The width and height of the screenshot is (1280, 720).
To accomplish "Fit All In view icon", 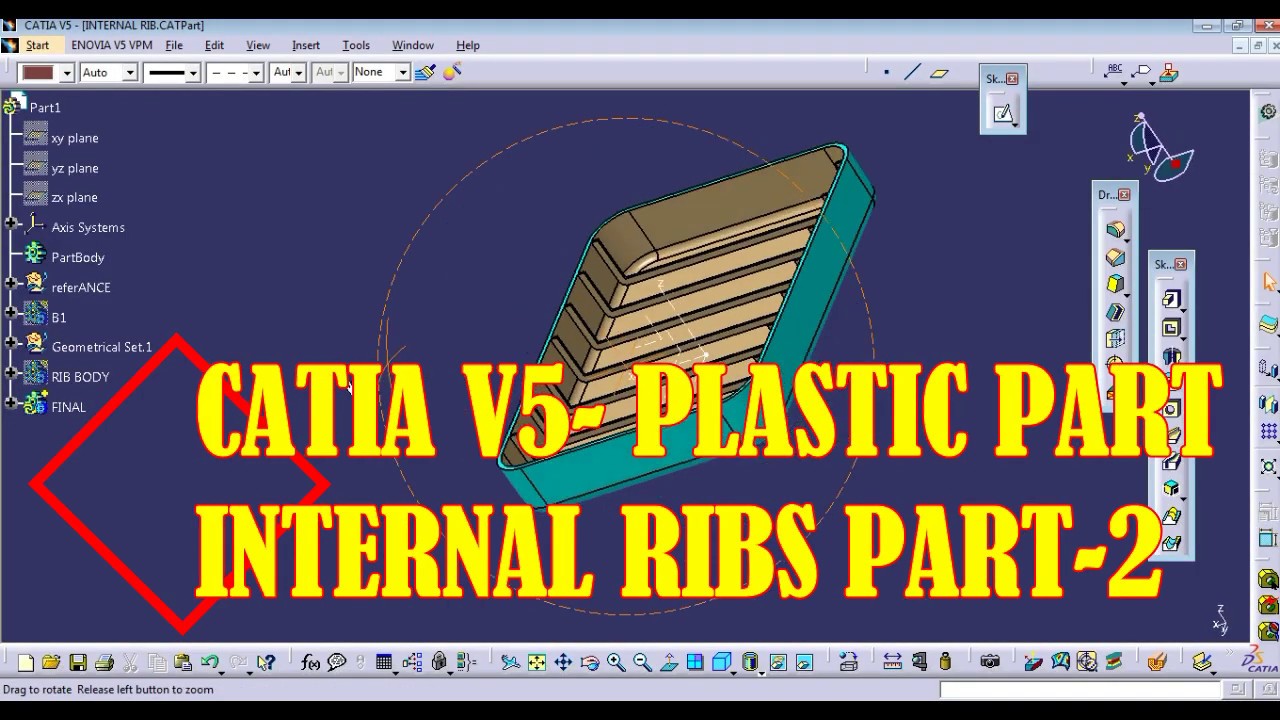I will tap(537, 662).
